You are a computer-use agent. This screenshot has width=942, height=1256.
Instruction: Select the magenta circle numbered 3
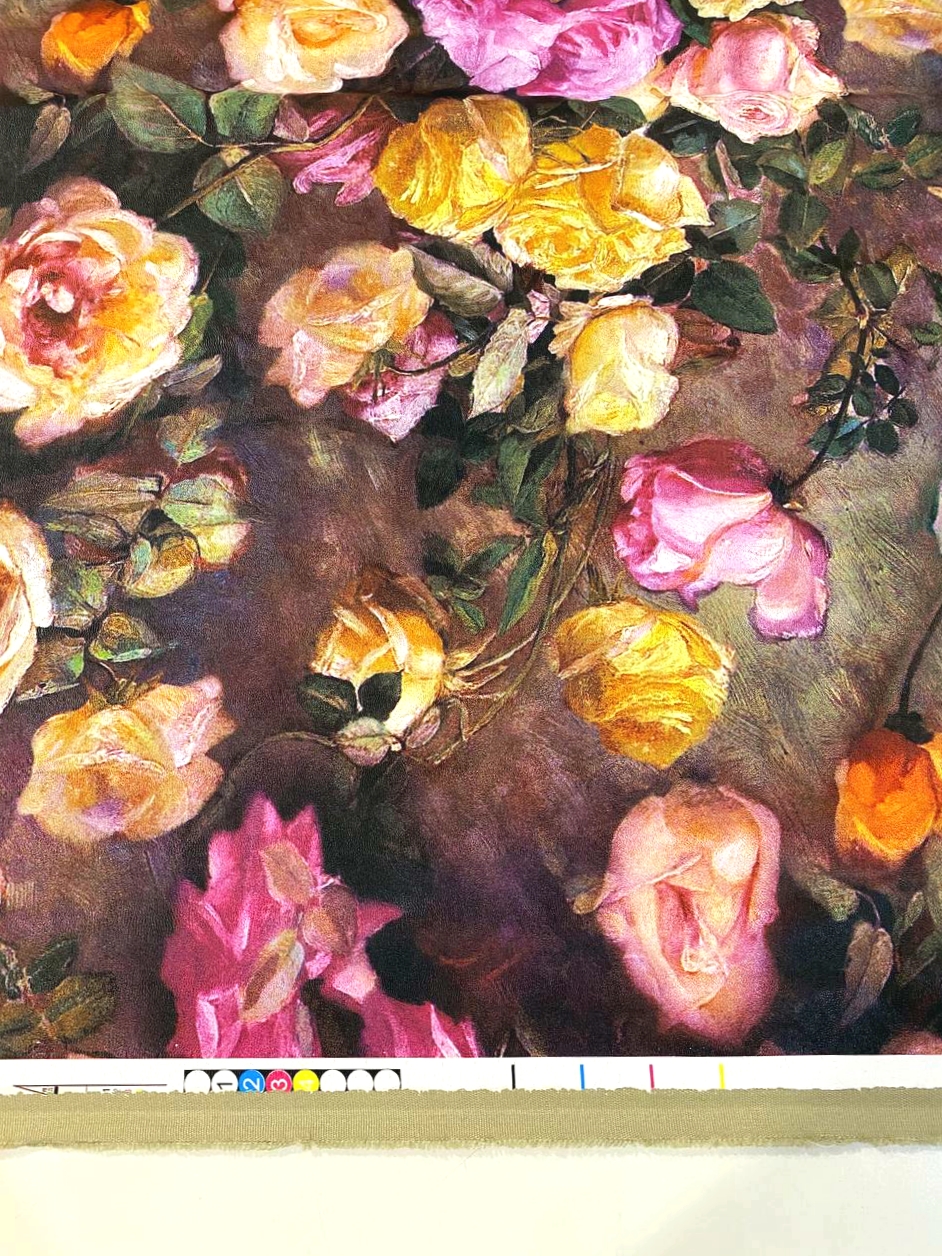coord(278,1081)
